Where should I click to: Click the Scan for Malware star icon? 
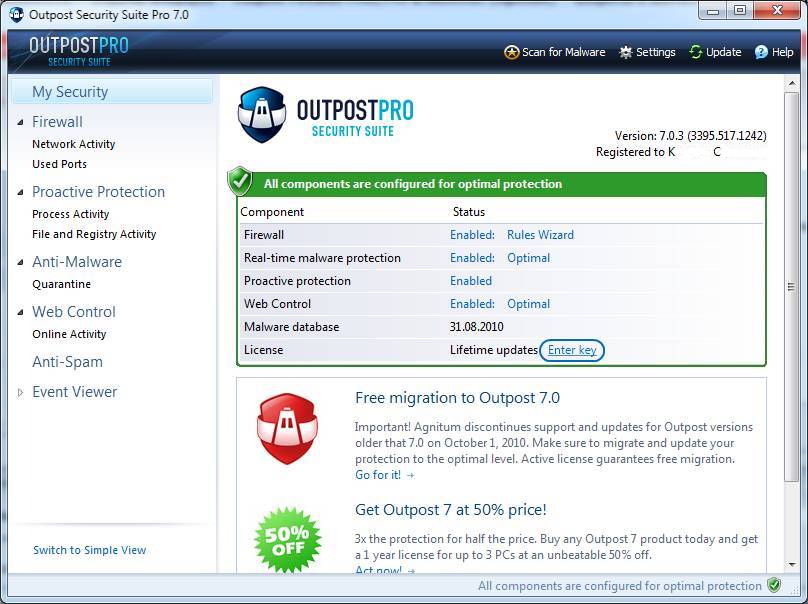511,52
